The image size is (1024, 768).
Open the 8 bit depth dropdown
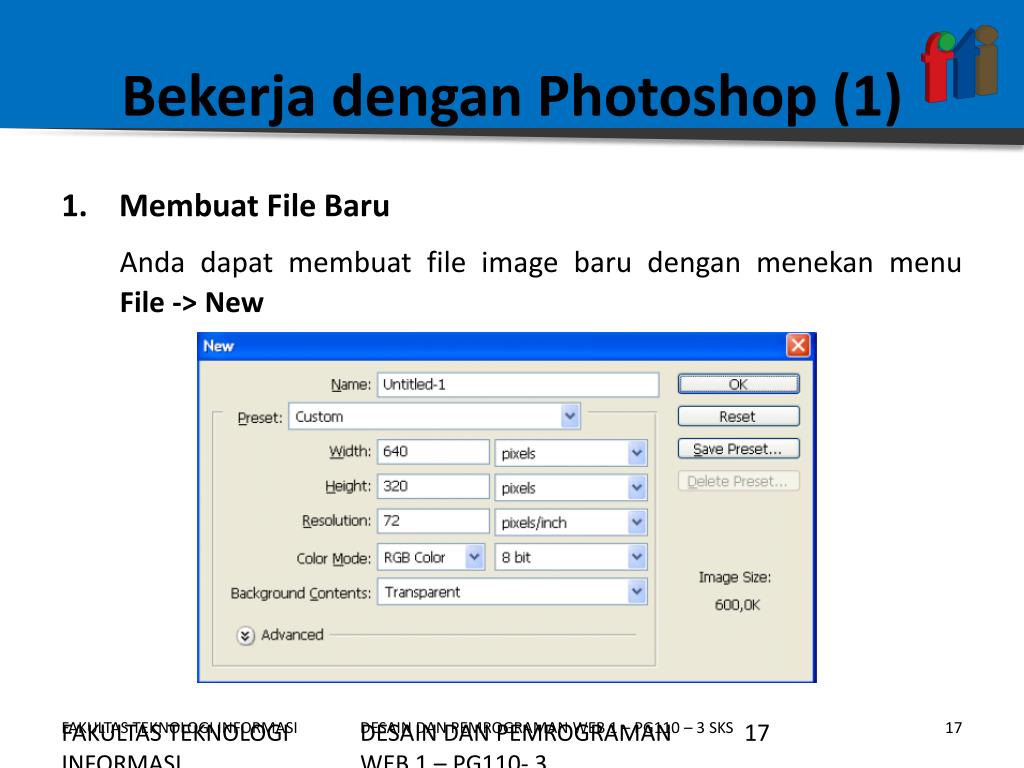[x=571, y=557]
